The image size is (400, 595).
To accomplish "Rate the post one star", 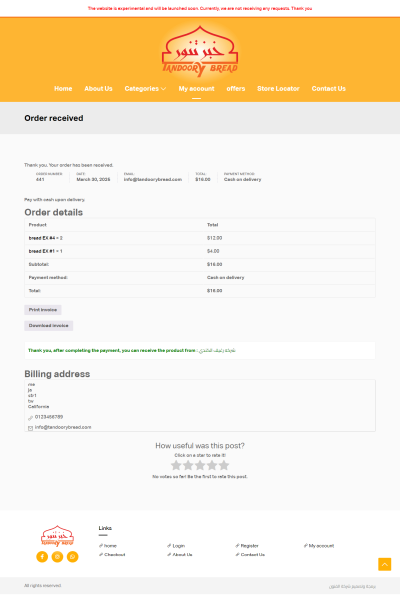I will pos(176,465).
